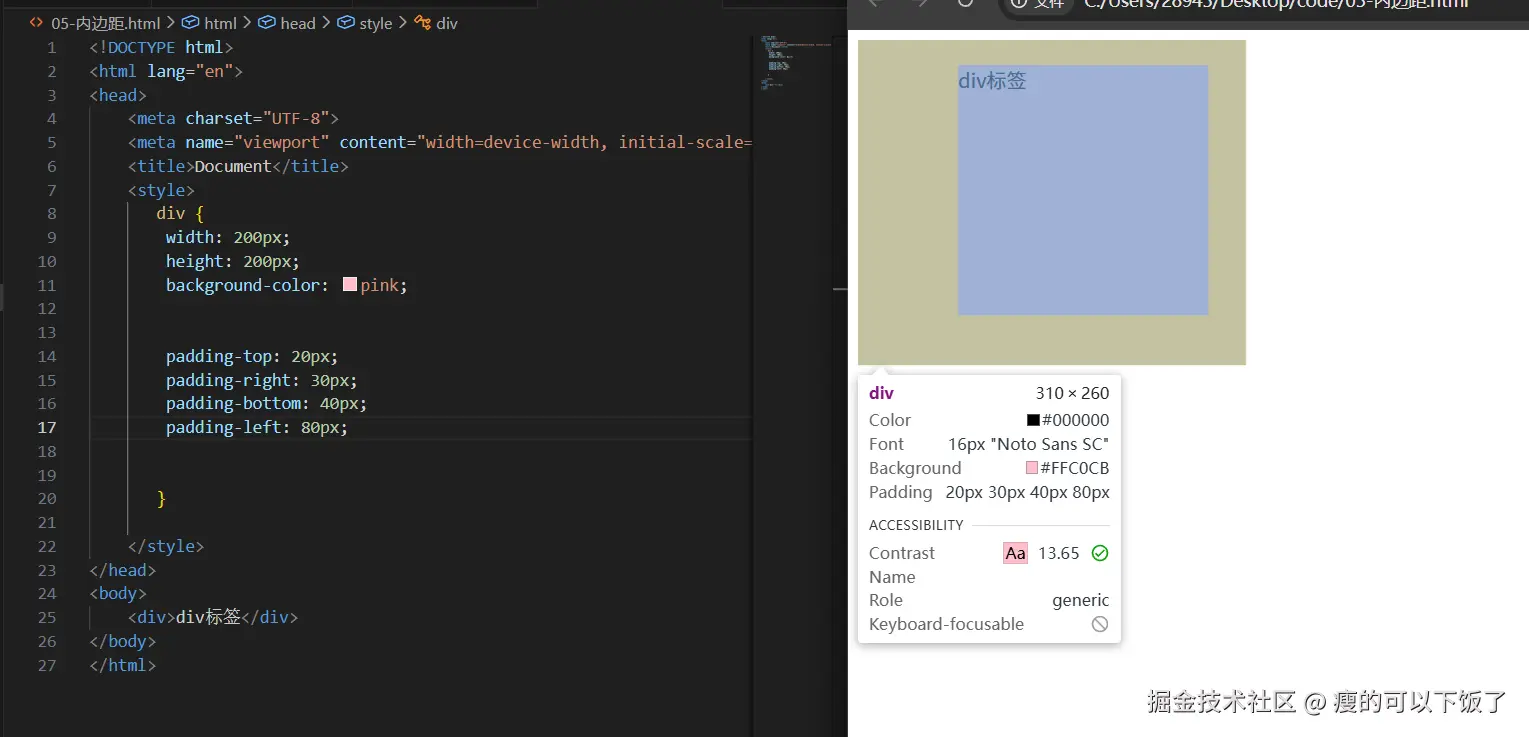The width and height of the screenshot is (1529, 737).
Task: Click the opening <body> tag line
Action: pos(118,593)
